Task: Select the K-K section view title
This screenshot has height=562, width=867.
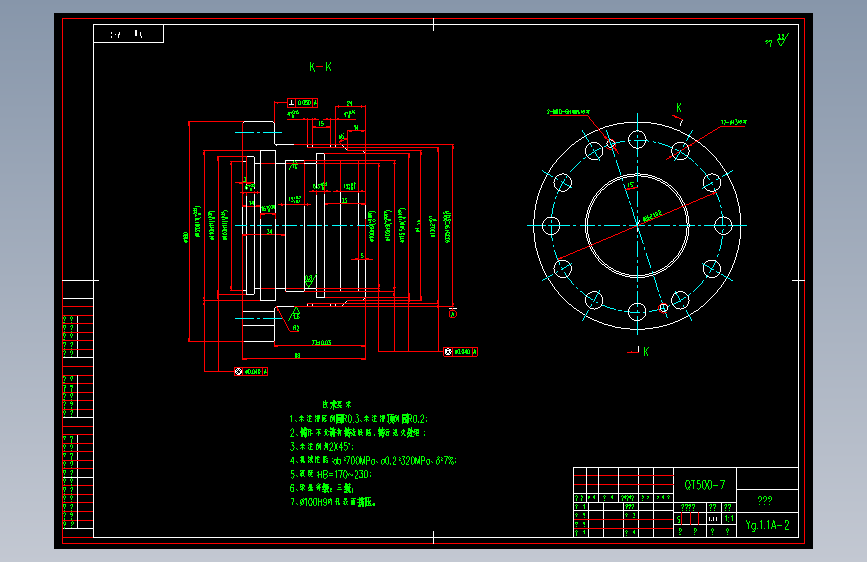Action: [321, 67]
